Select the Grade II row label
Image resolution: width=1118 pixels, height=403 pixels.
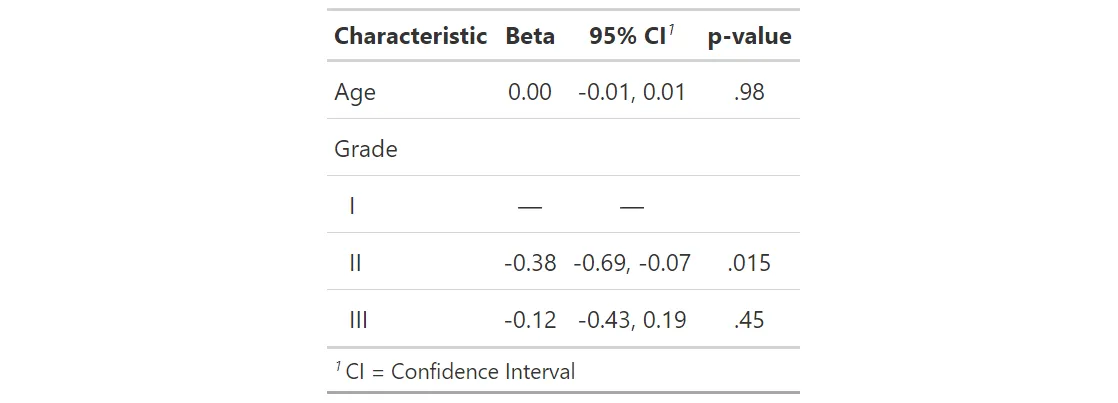[x=355, y=264]
